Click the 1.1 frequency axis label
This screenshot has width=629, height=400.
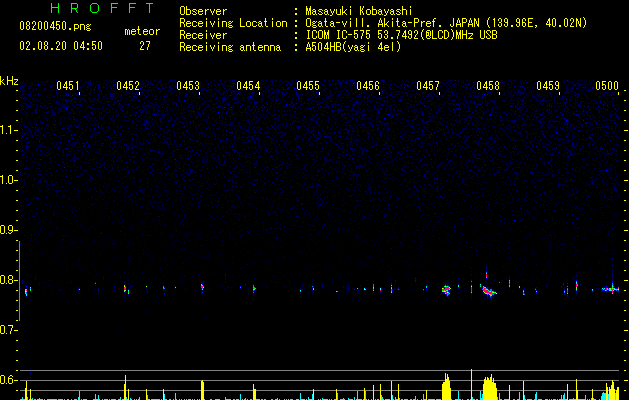tap(8, 130)
